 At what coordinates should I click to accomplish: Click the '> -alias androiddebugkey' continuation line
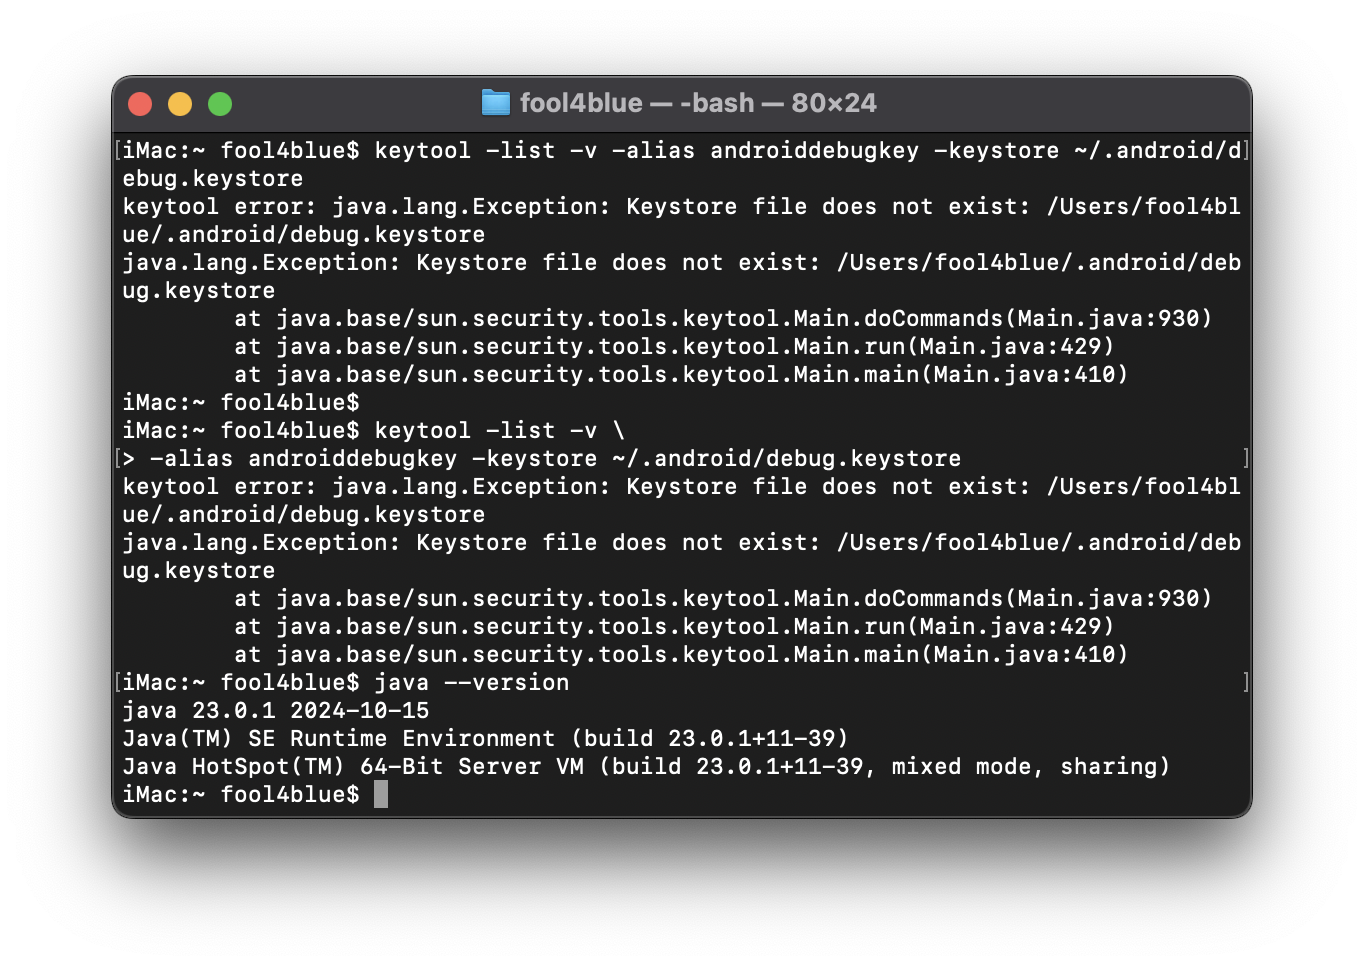(x=542, y=458)
